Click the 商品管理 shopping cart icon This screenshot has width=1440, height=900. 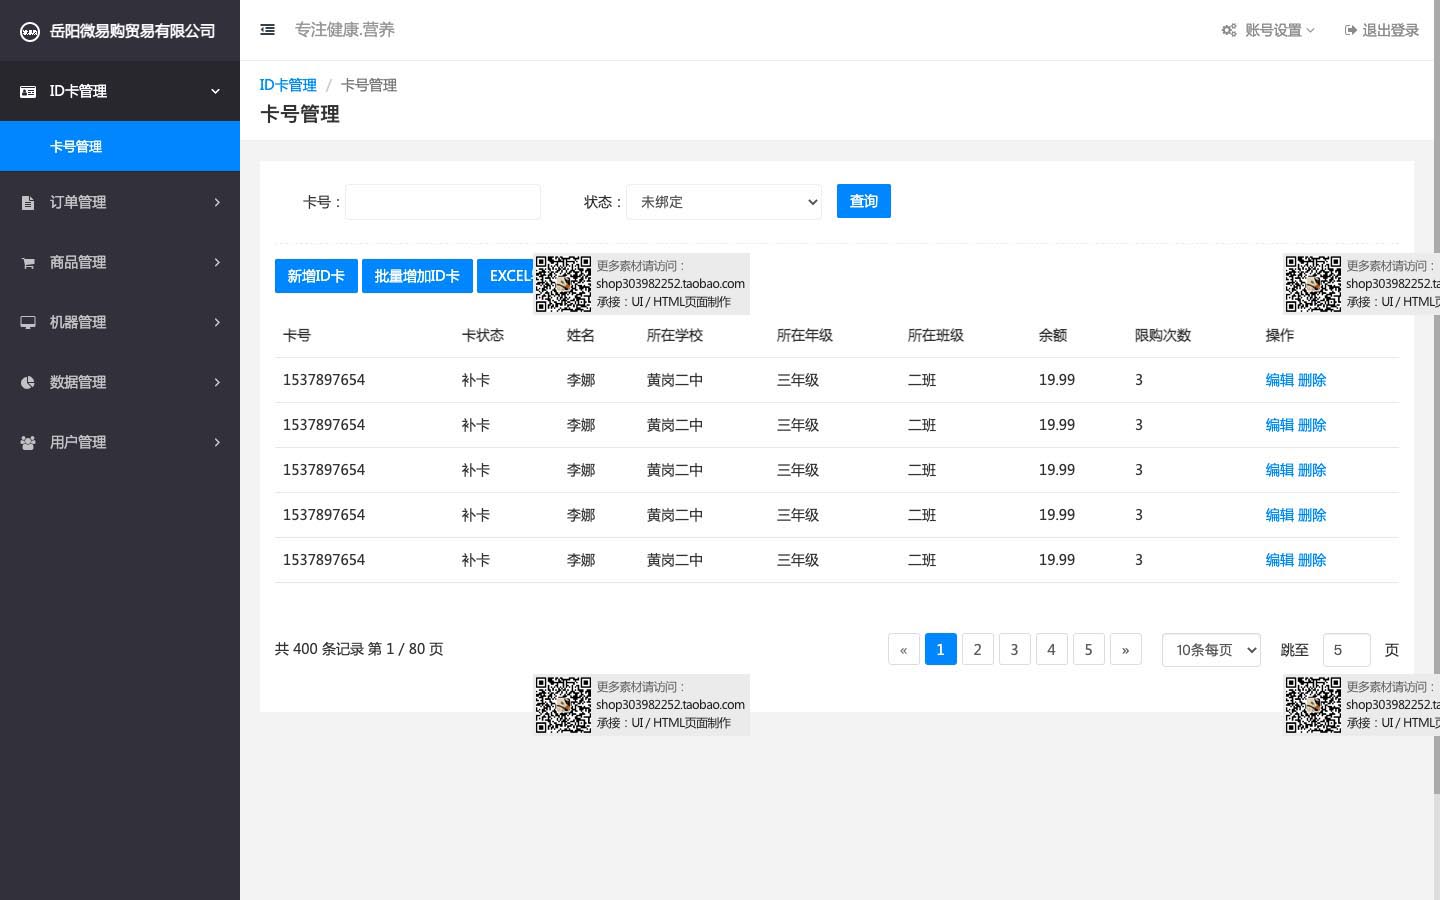[x=28, y=263]
